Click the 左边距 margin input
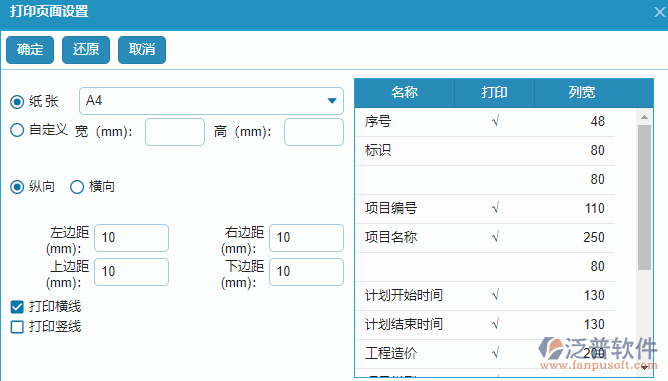This screenshot has height=381, width=668. 131,238
